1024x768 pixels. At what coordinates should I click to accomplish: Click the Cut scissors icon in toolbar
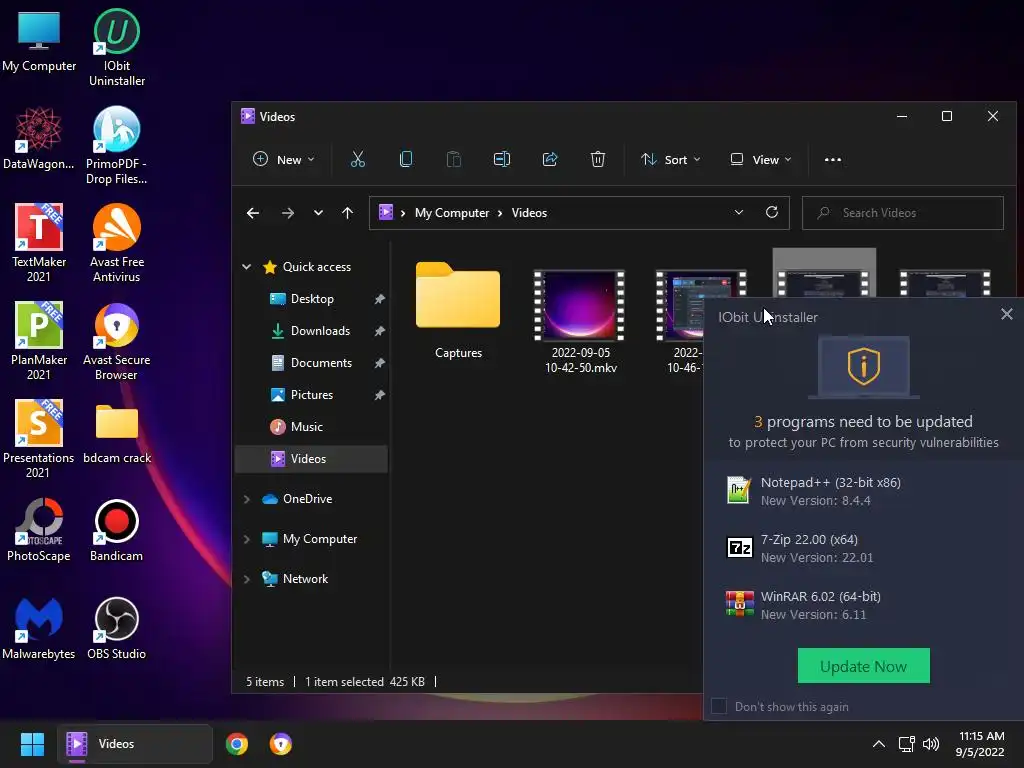coord(358,159)
